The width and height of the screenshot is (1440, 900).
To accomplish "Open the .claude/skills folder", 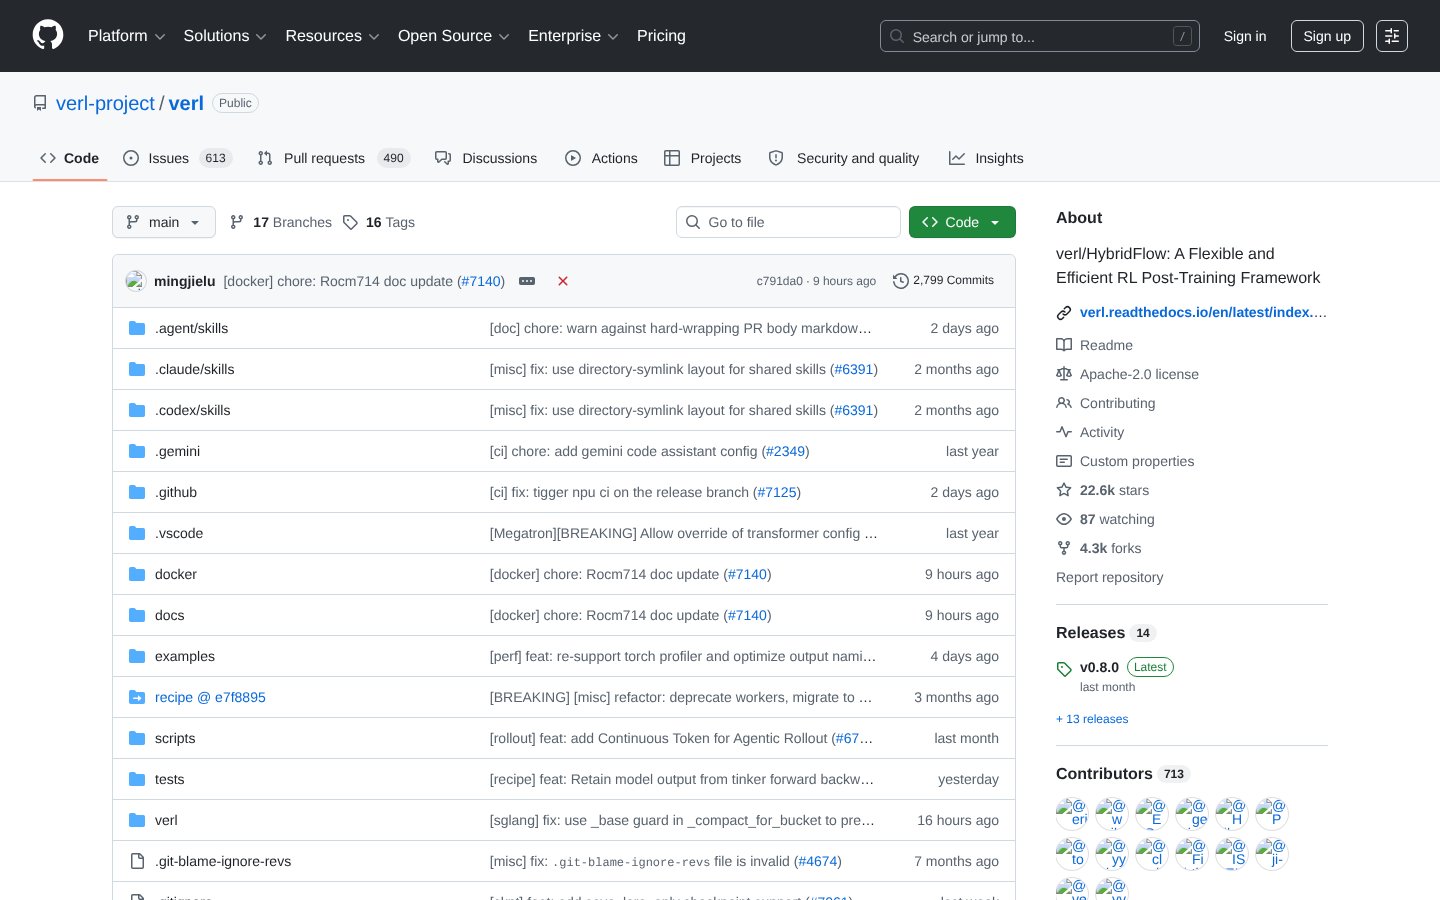I will pyautogui.click(x=195, y=369).
